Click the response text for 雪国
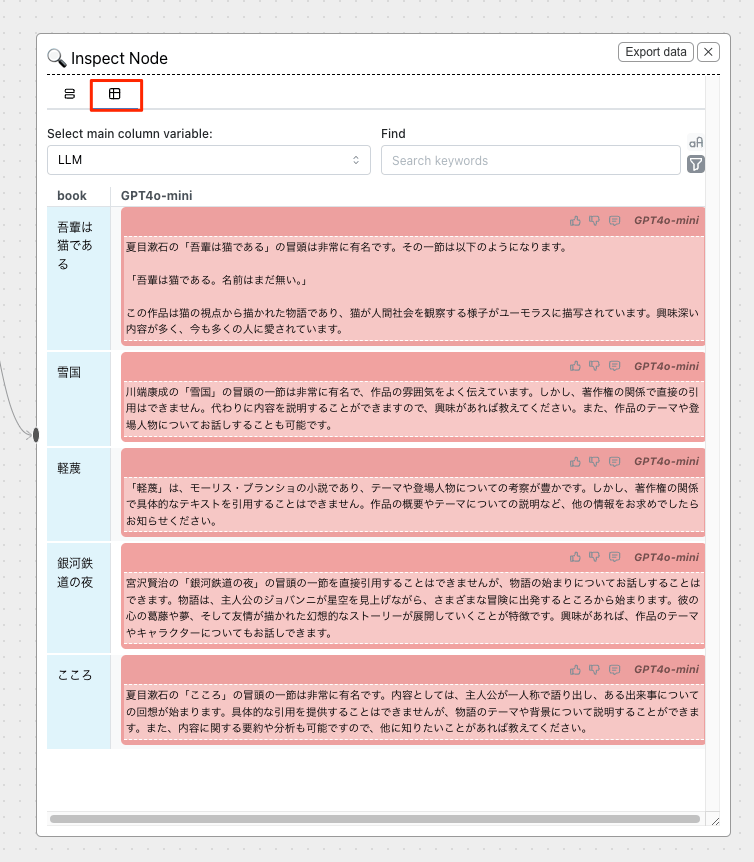The image size is (754, 862). click(x=413, y=408)
